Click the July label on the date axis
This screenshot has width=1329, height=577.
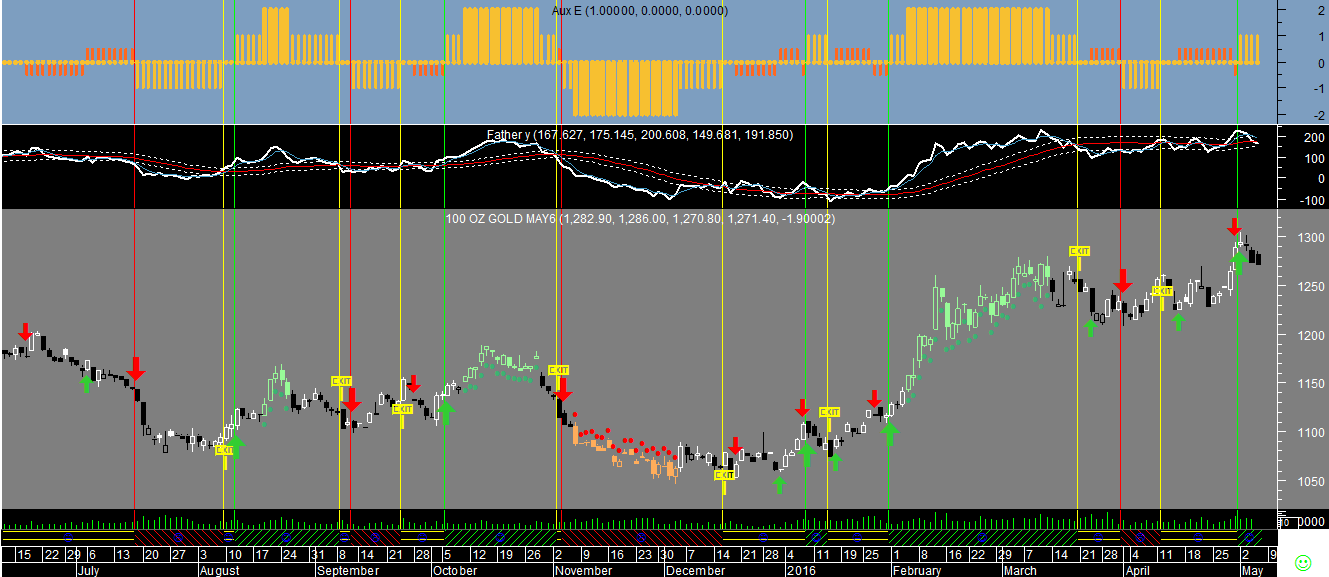[90, 571]
